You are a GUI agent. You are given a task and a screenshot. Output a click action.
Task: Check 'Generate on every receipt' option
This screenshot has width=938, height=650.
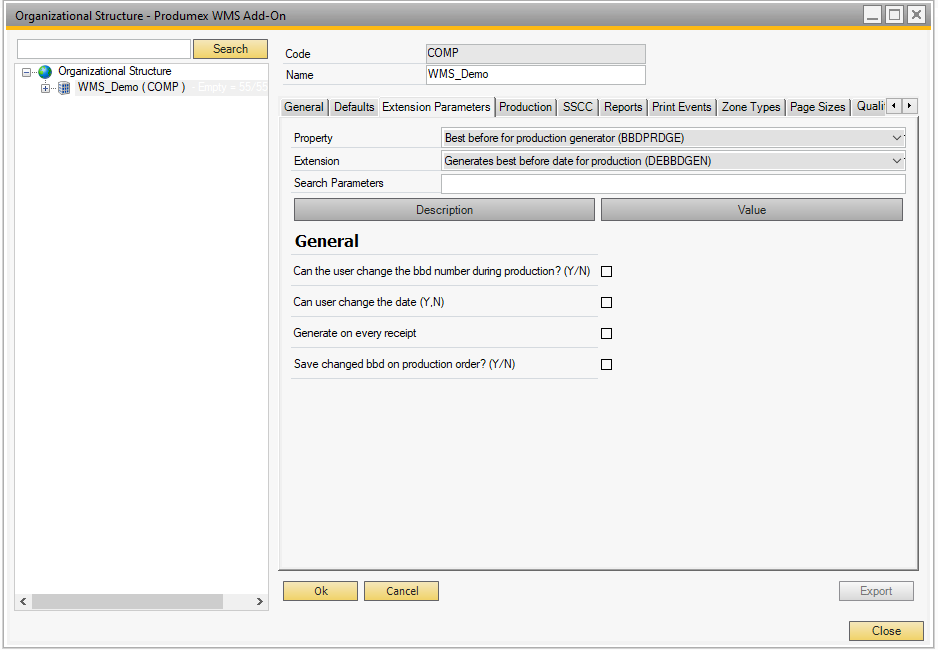click(x=606, y=334)
